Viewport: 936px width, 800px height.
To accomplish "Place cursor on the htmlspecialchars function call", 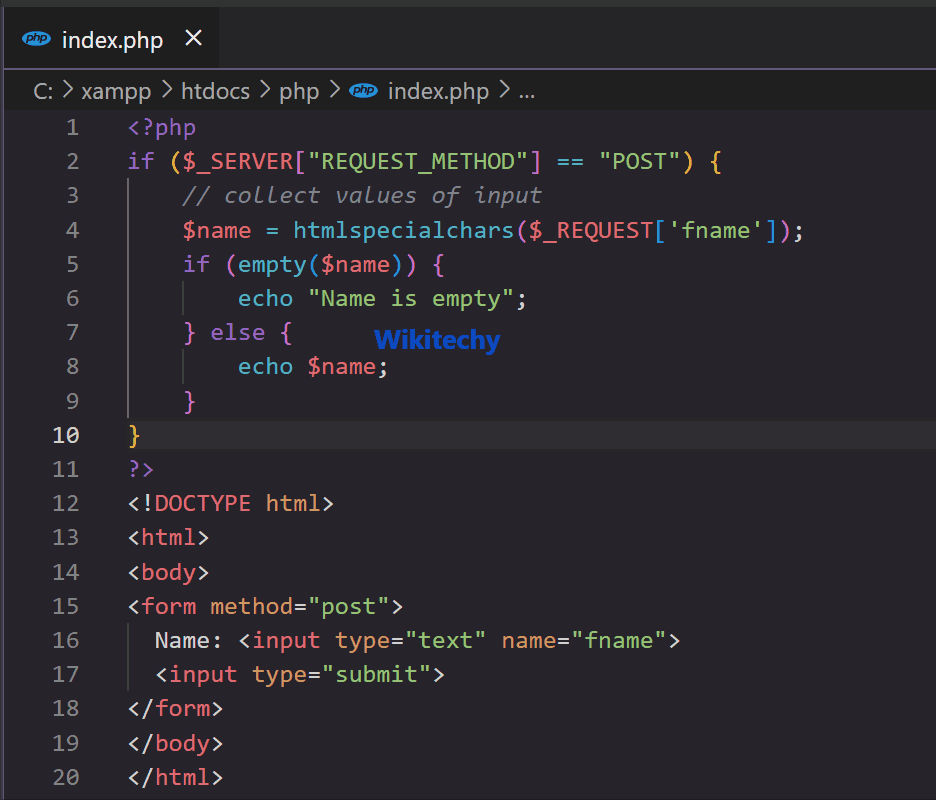I will click(x=398, y=229).
